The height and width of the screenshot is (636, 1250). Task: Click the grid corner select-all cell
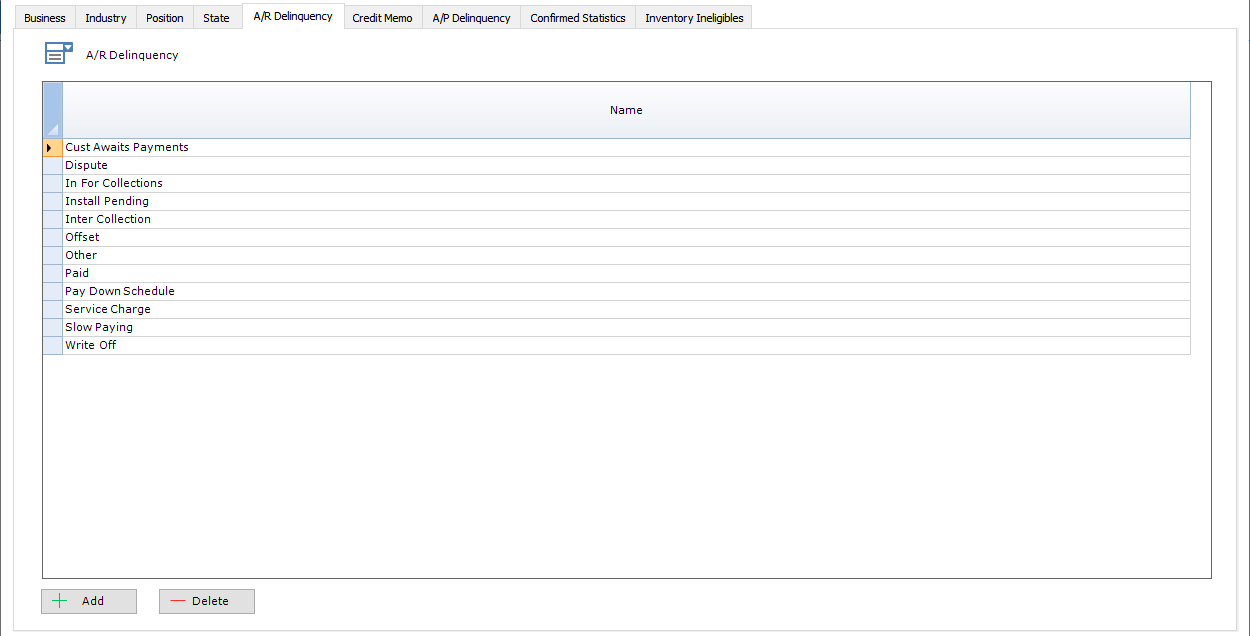[51, 110]
